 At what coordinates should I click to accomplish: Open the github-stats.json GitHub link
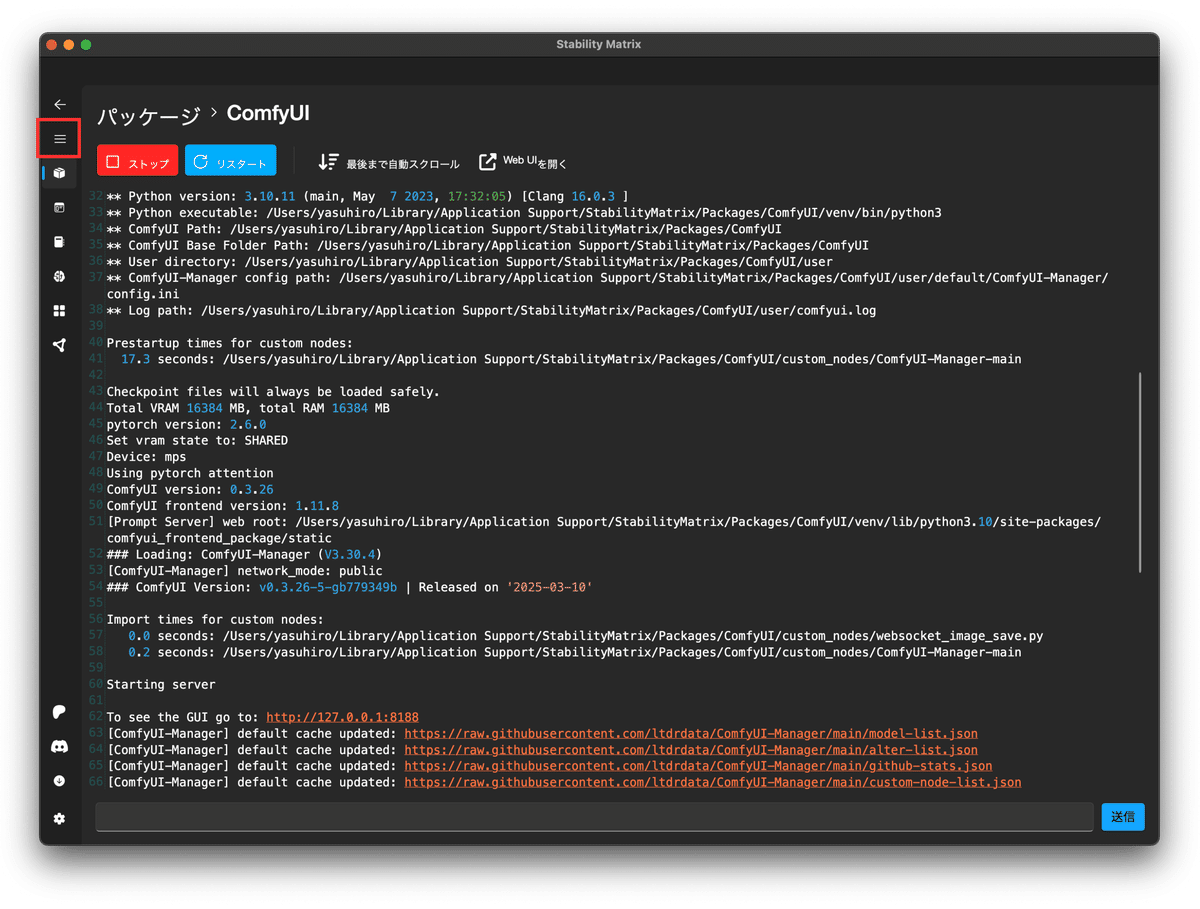[x=698, y=766]
